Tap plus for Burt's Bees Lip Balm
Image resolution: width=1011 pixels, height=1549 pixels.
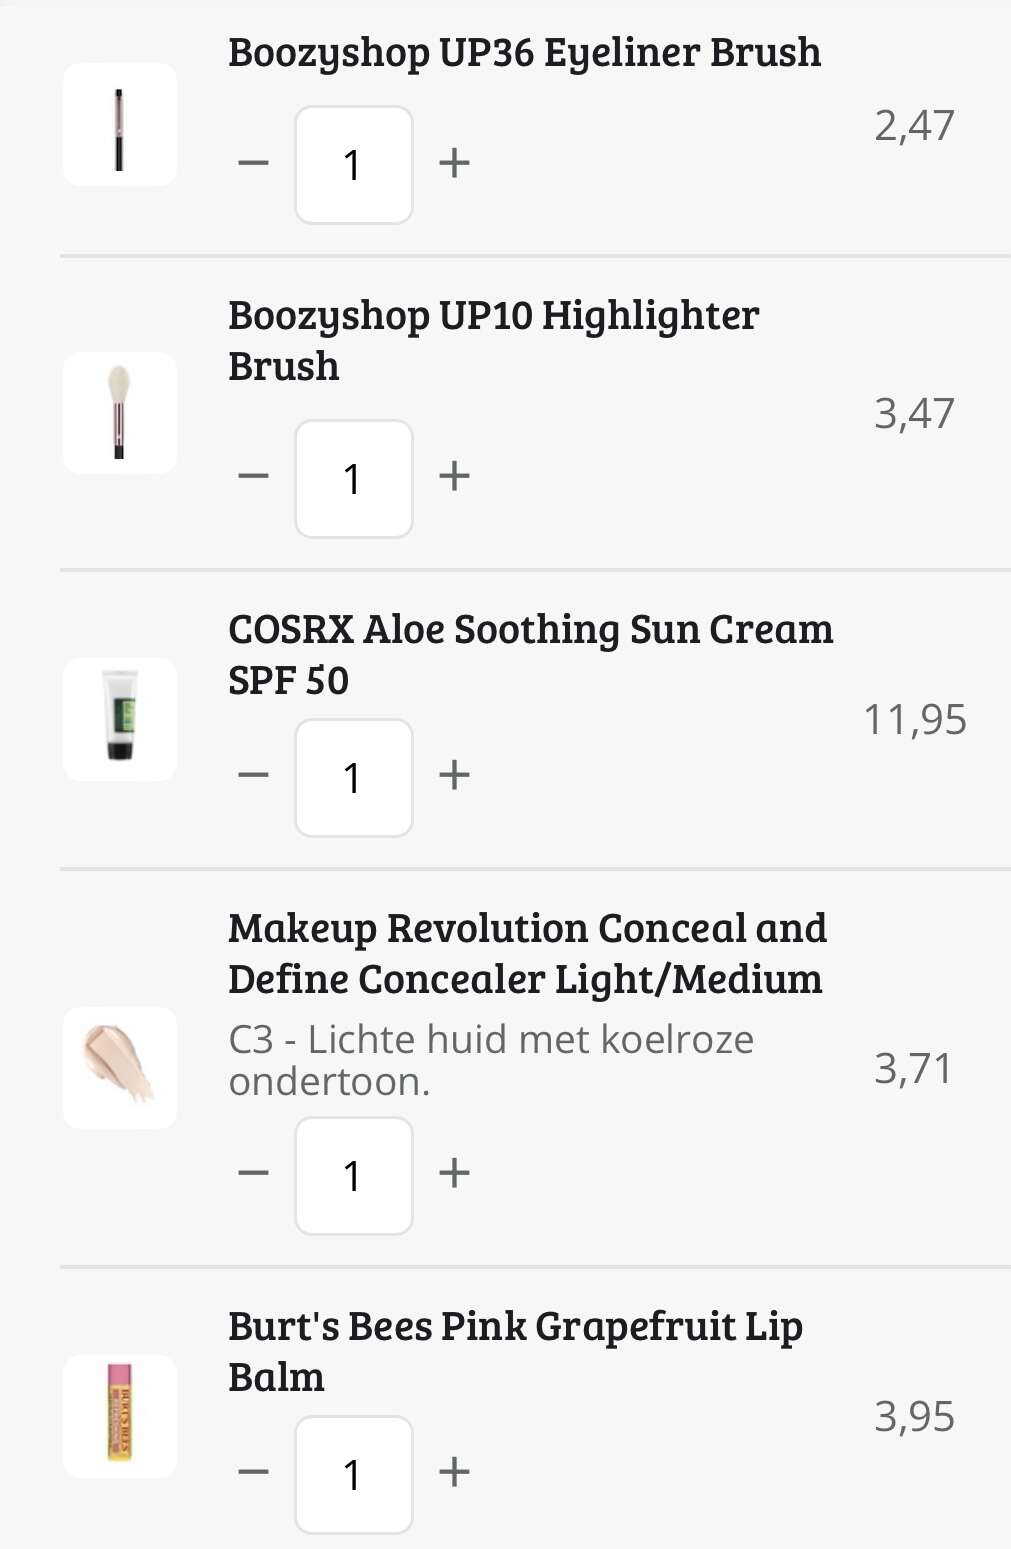[x=454, y=1472]
